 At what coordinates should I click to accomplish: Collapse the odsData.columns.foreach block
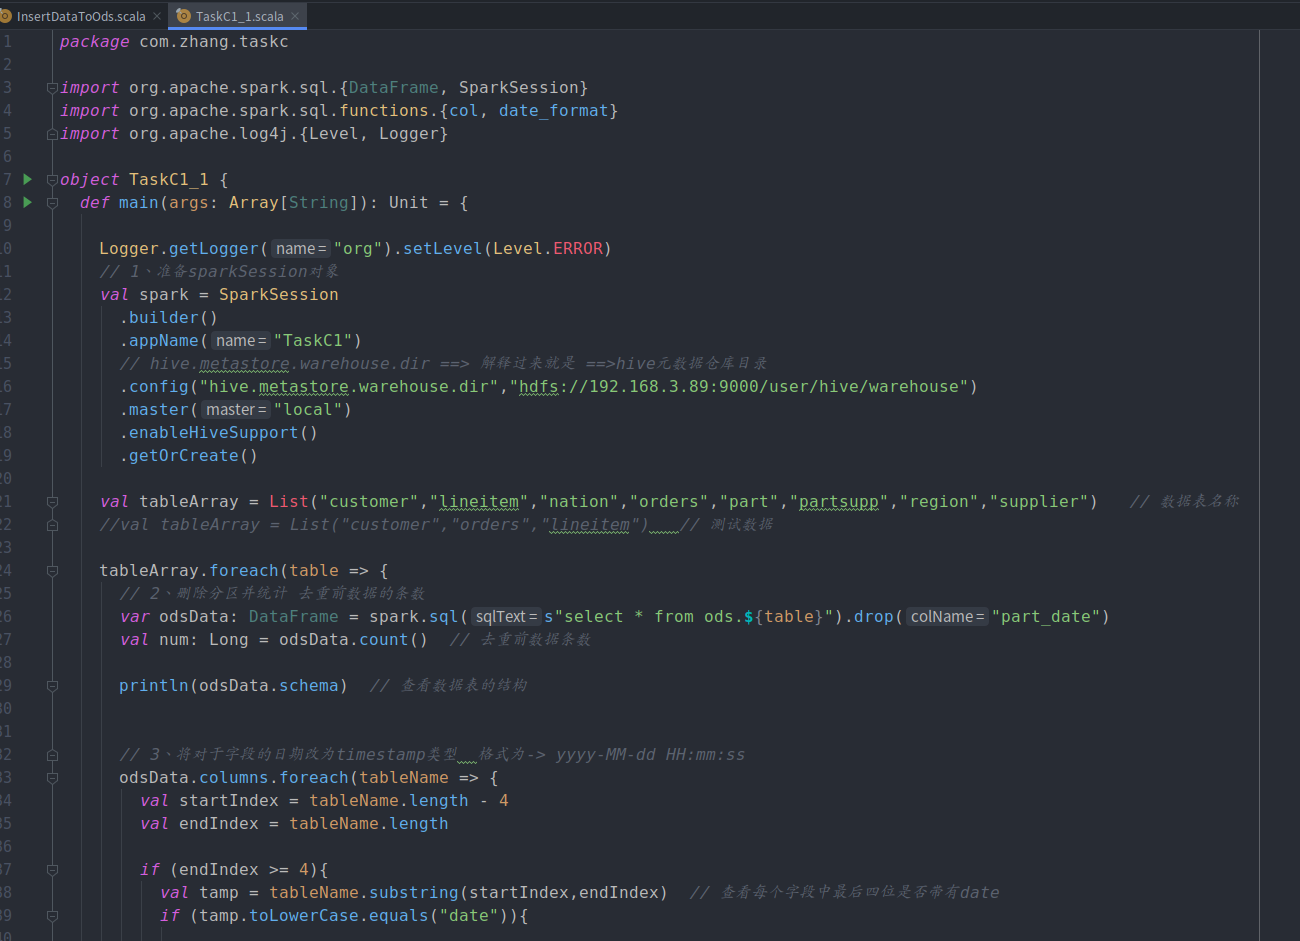tap(52, 778)
